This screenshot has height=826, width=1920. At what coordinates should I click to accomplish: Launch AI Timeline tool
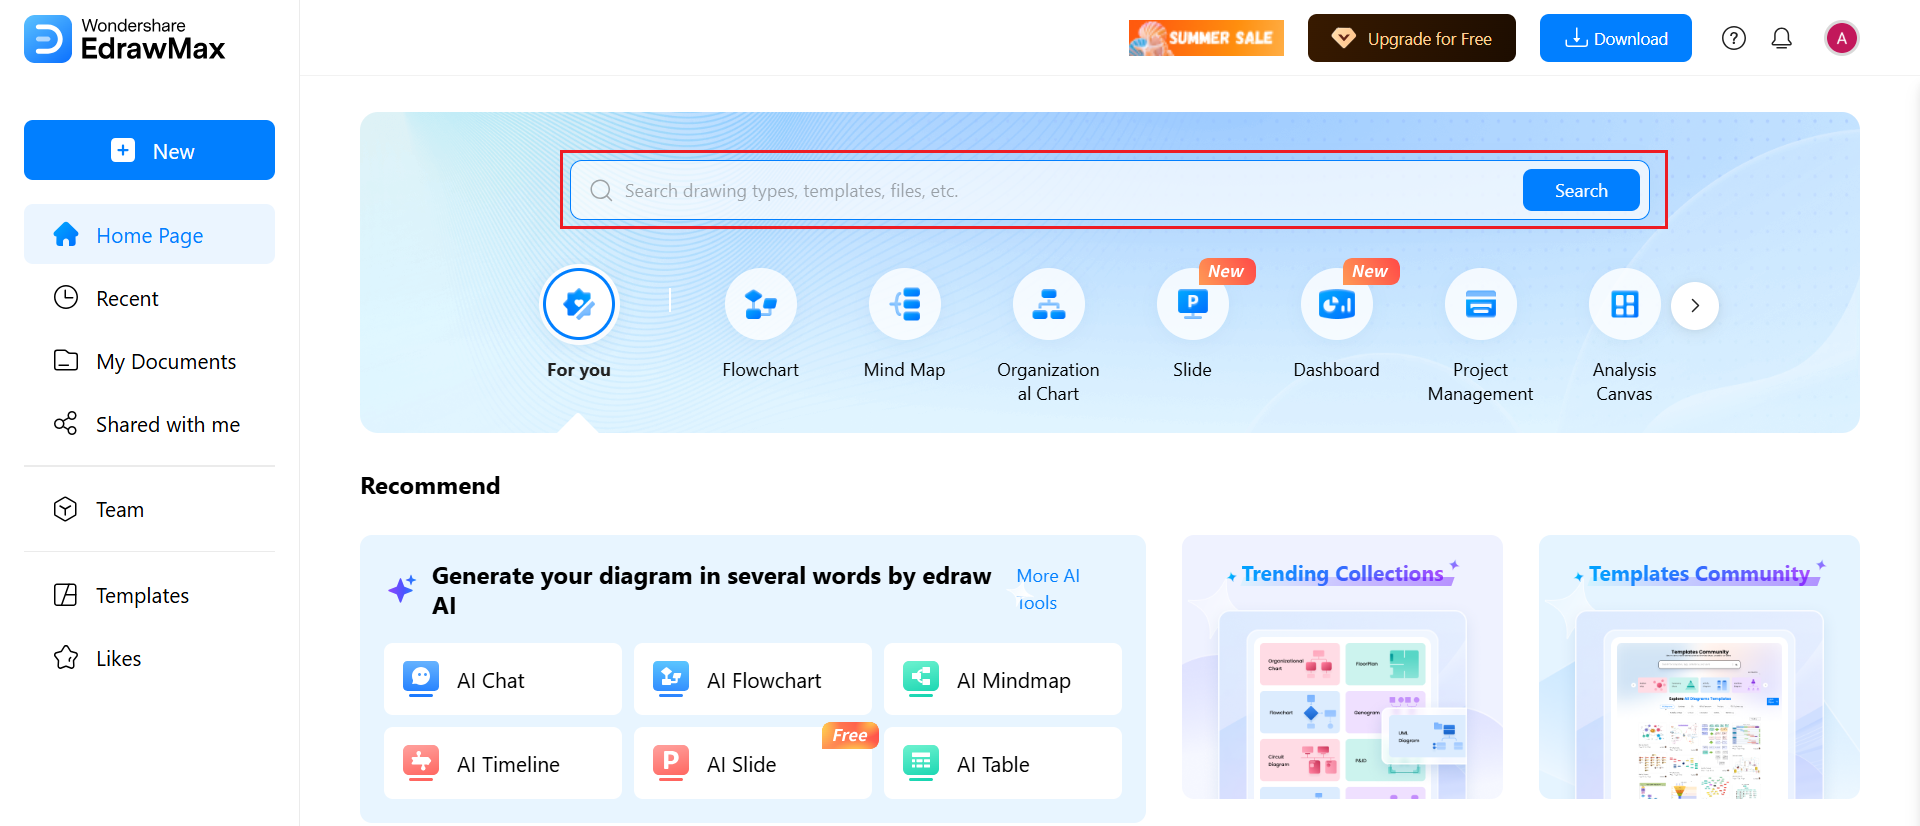click(503, 763)
